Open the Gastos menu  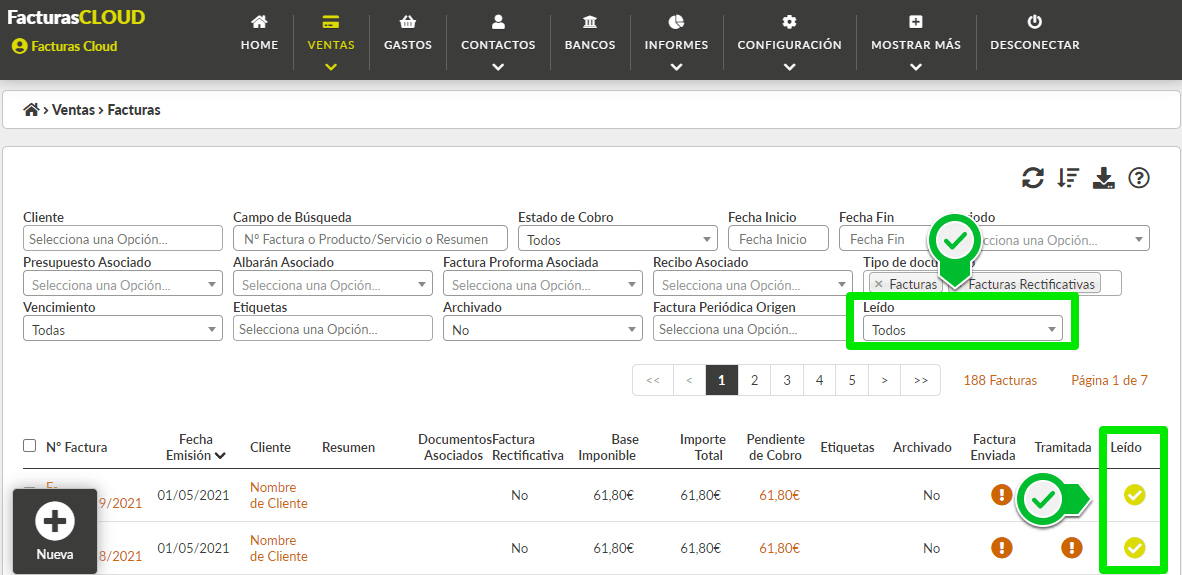[408, 33]
